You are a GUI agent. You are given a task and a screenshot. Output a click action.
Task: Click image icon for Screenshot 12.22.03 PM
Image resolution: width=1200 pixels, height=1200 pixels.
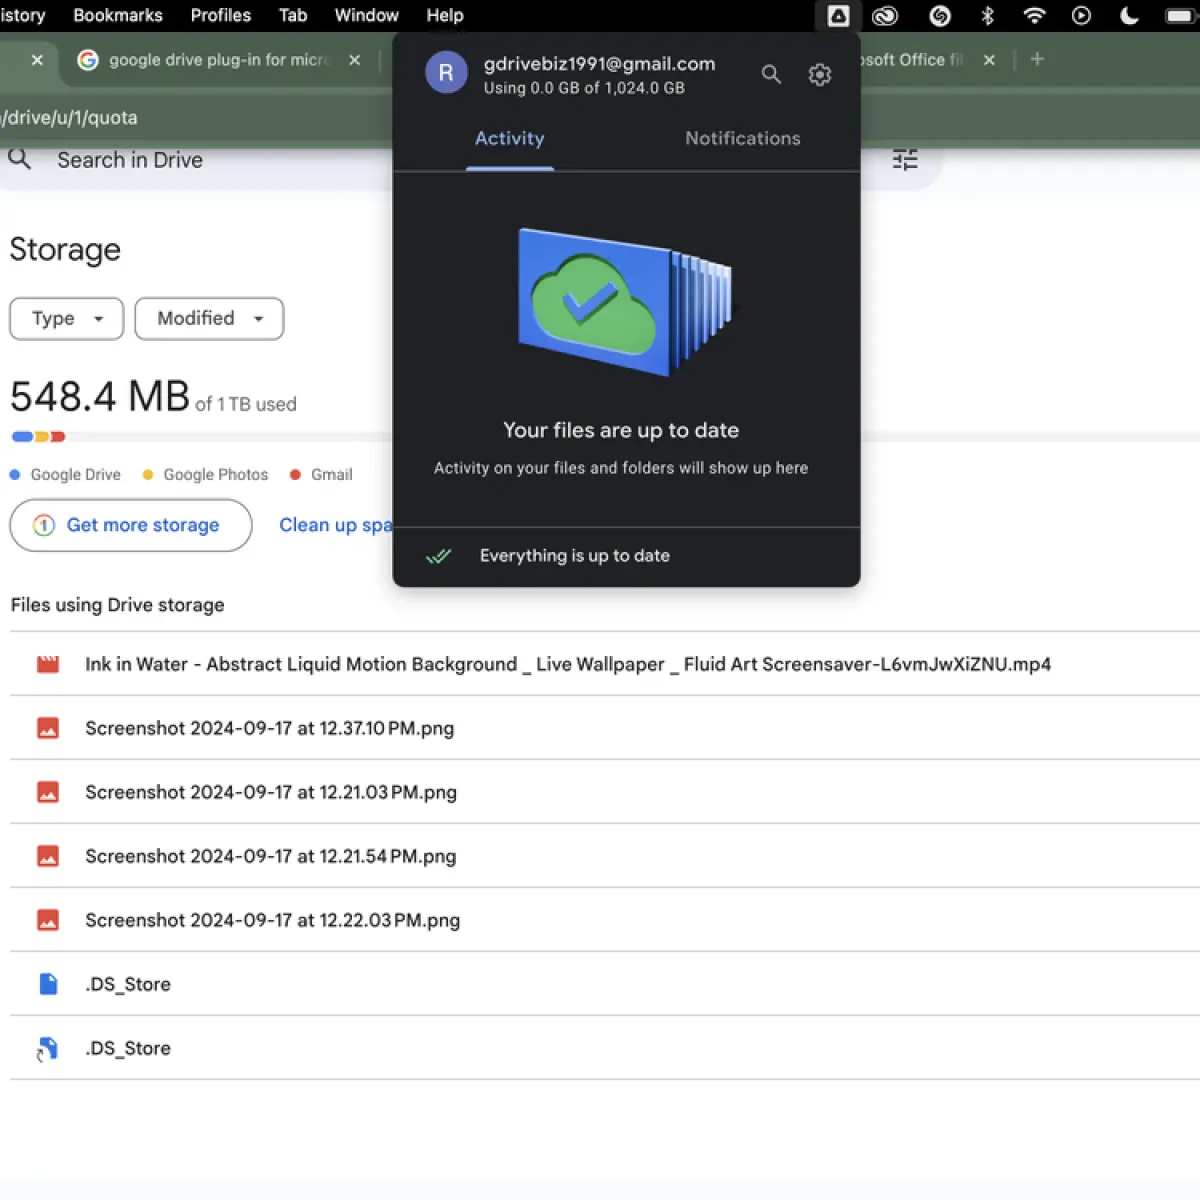click(48, 920)
